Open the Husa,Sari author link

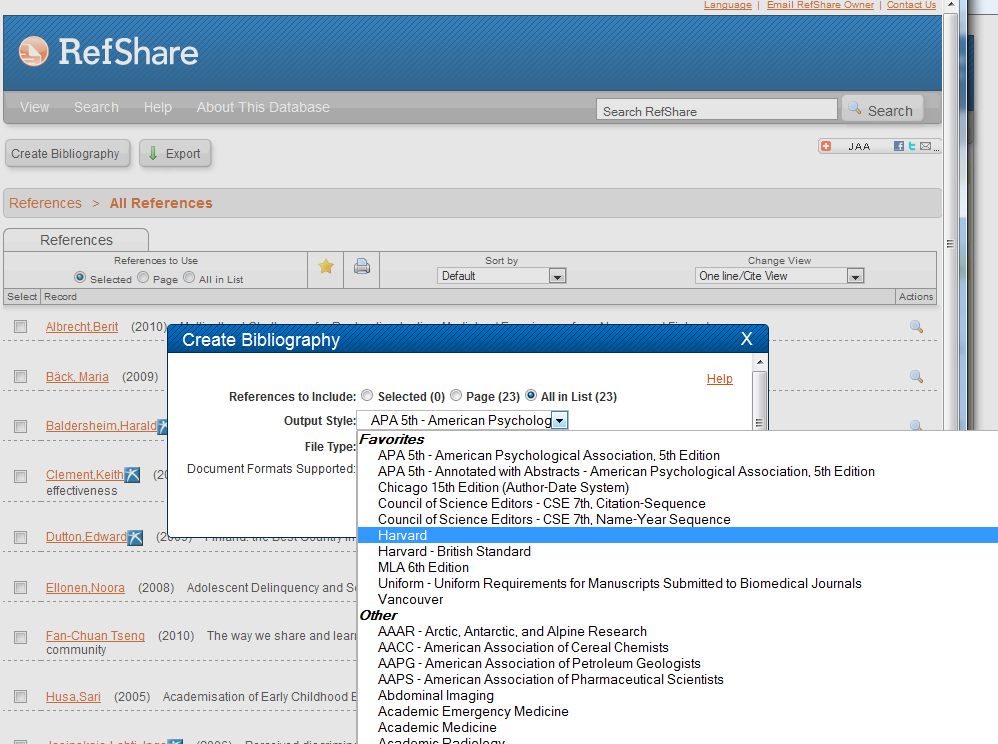73,696
